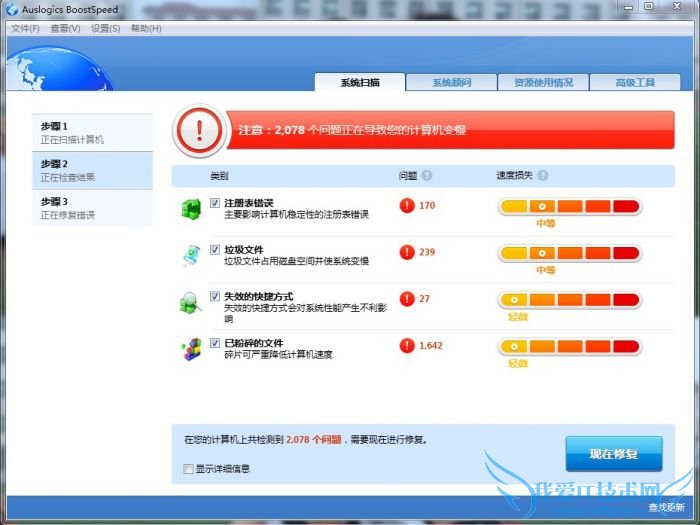Maximize the BoostSpeed window
The image size is (700, 525).
648,6
